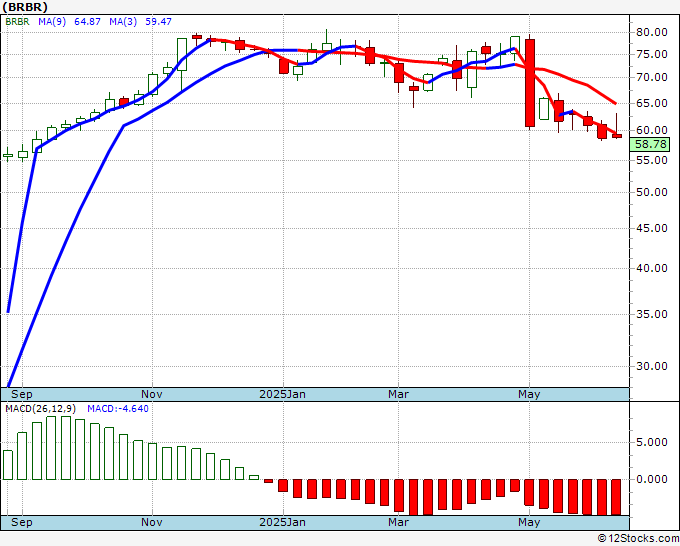680x546 pixels.
Task: Click the 5.000 MACD axis label
Action: [x=651, y=442]
